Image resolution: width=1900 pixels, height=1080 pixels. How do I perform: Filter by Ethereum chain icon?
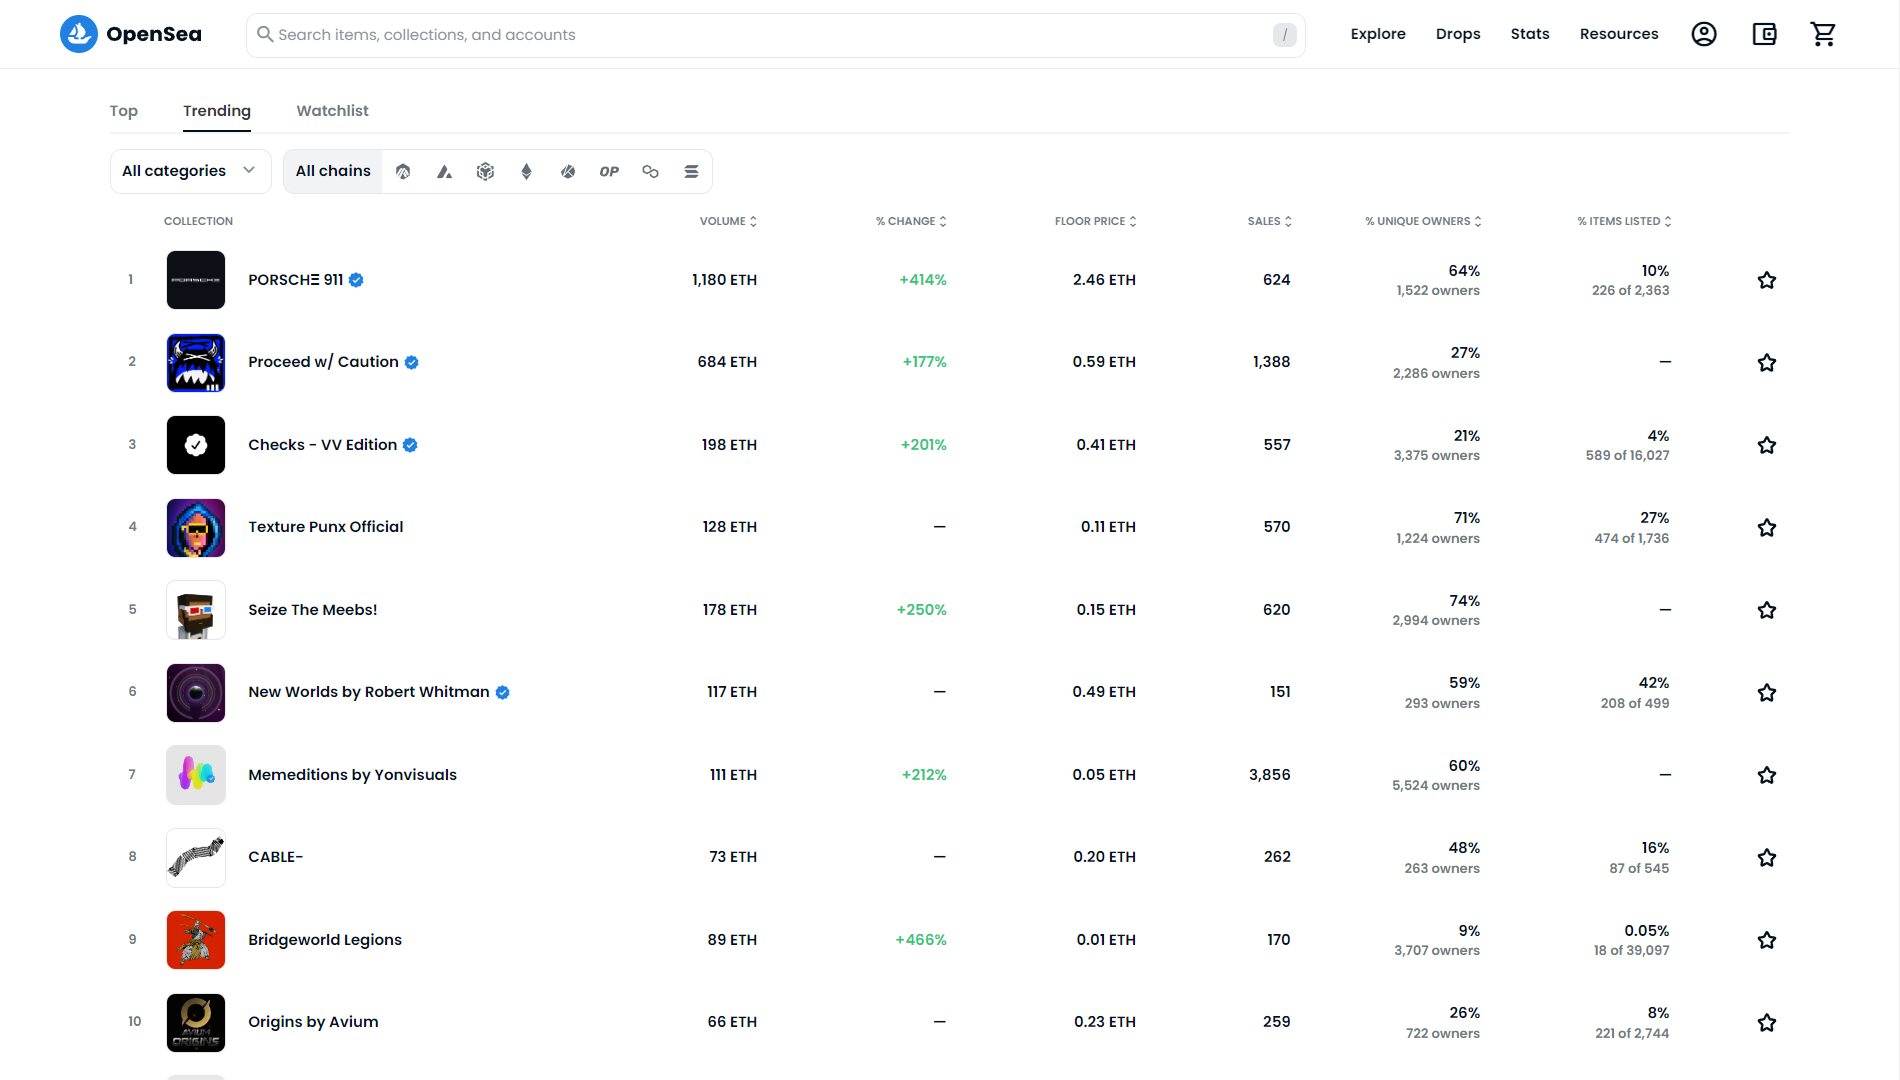tap(526, 172)
